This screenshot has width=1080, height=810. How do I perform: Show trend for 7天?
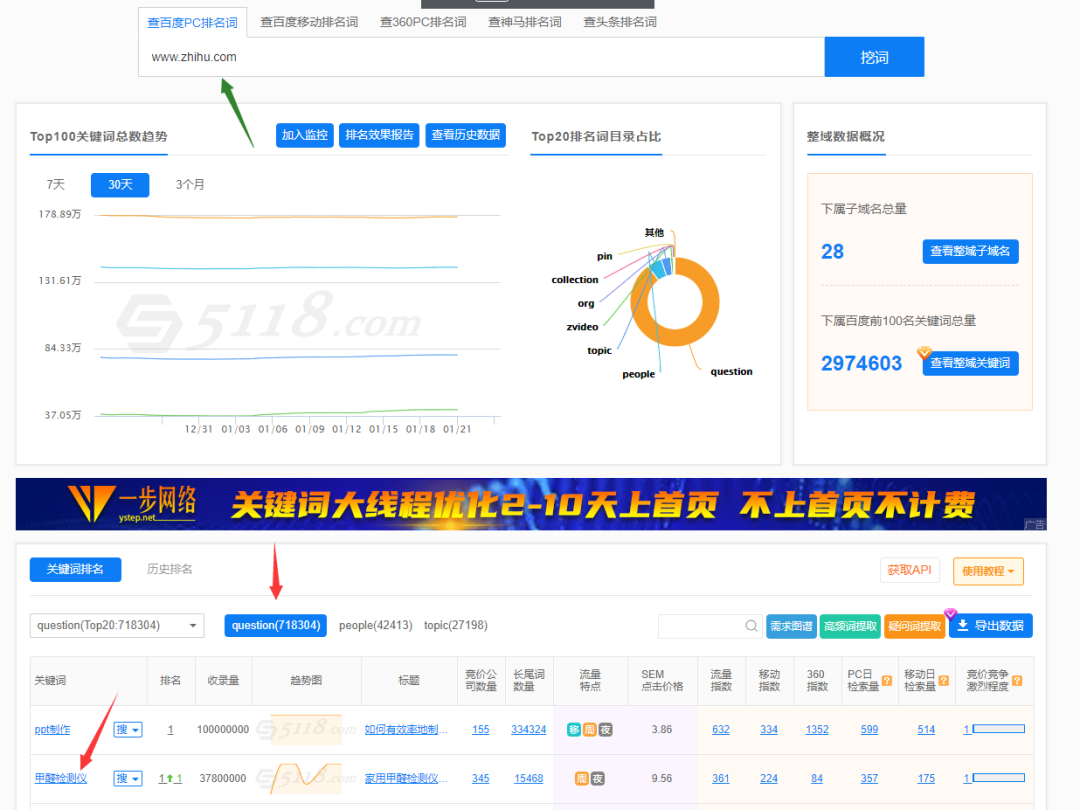(x=56, y=185)
